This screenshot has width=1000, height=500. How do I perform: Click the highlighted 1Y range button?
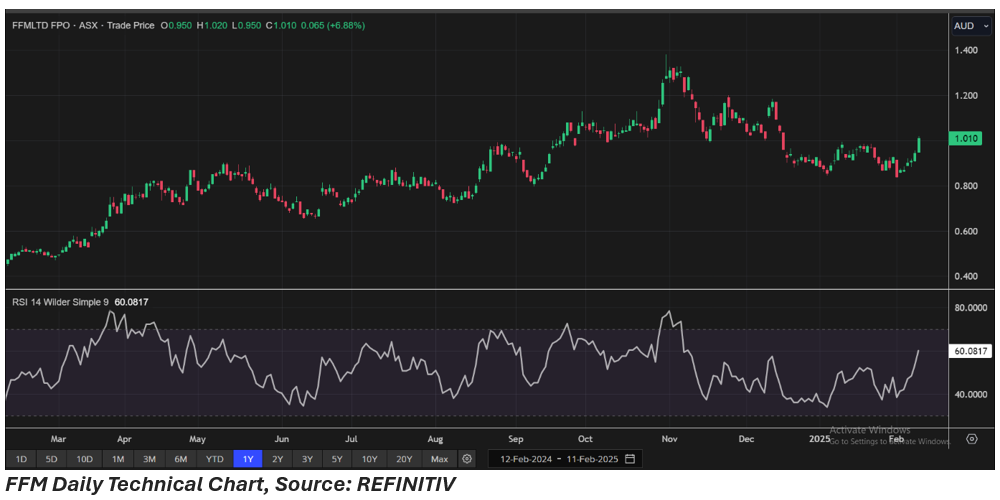247,459
